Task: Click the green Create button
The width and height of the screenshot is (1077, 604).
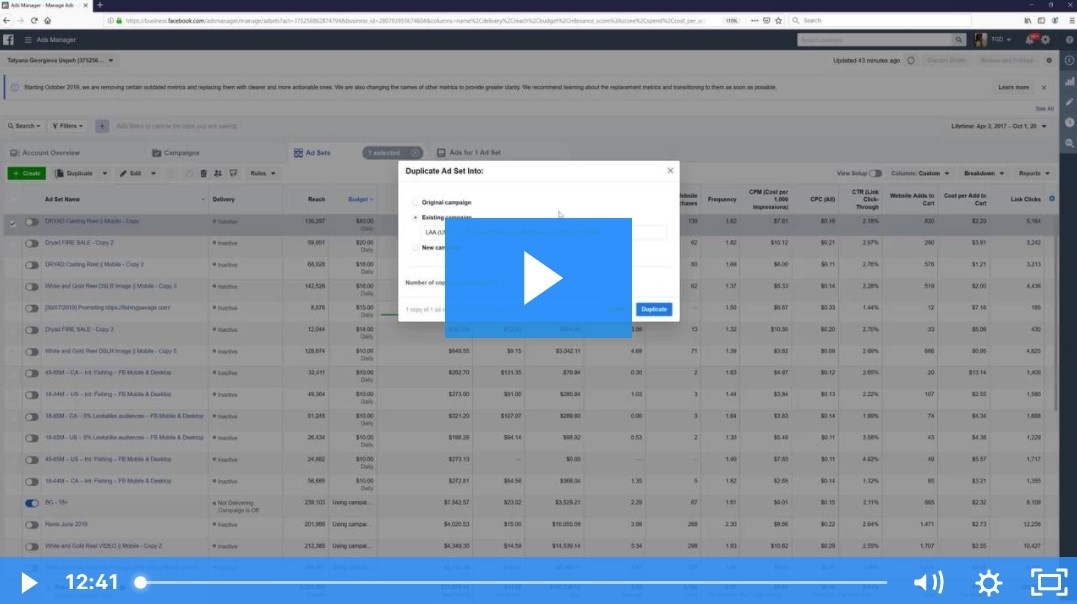Action: click(27, 173)
